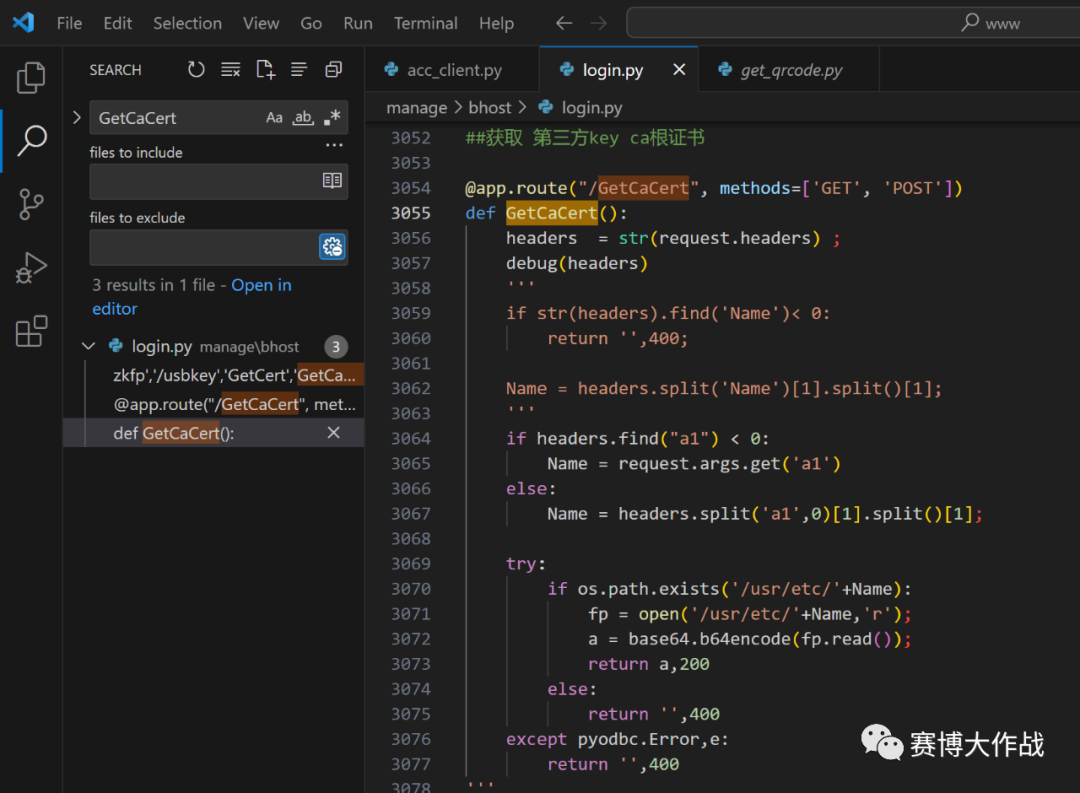Refresh search results
Viewport: 1080px width, 793px height.
click(196, 70)
